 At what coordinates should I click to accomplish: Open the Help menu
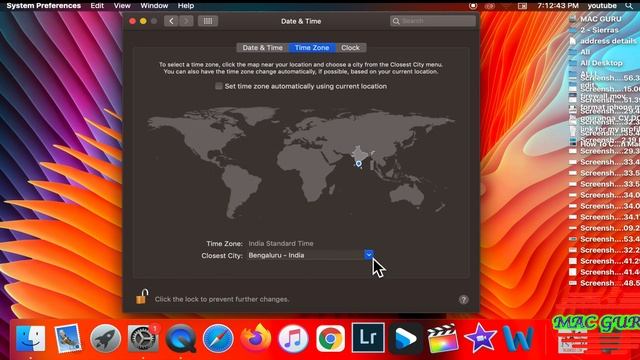tap(186, 6)
